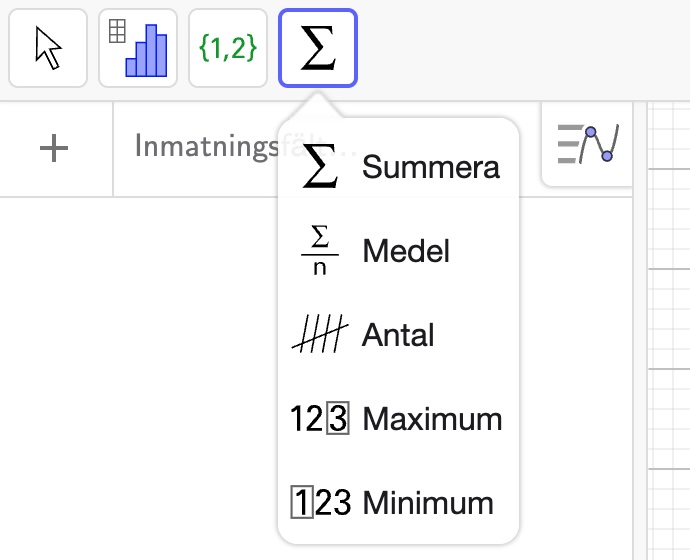Click the 123 icon with boxed 1

tap(320, 502)
